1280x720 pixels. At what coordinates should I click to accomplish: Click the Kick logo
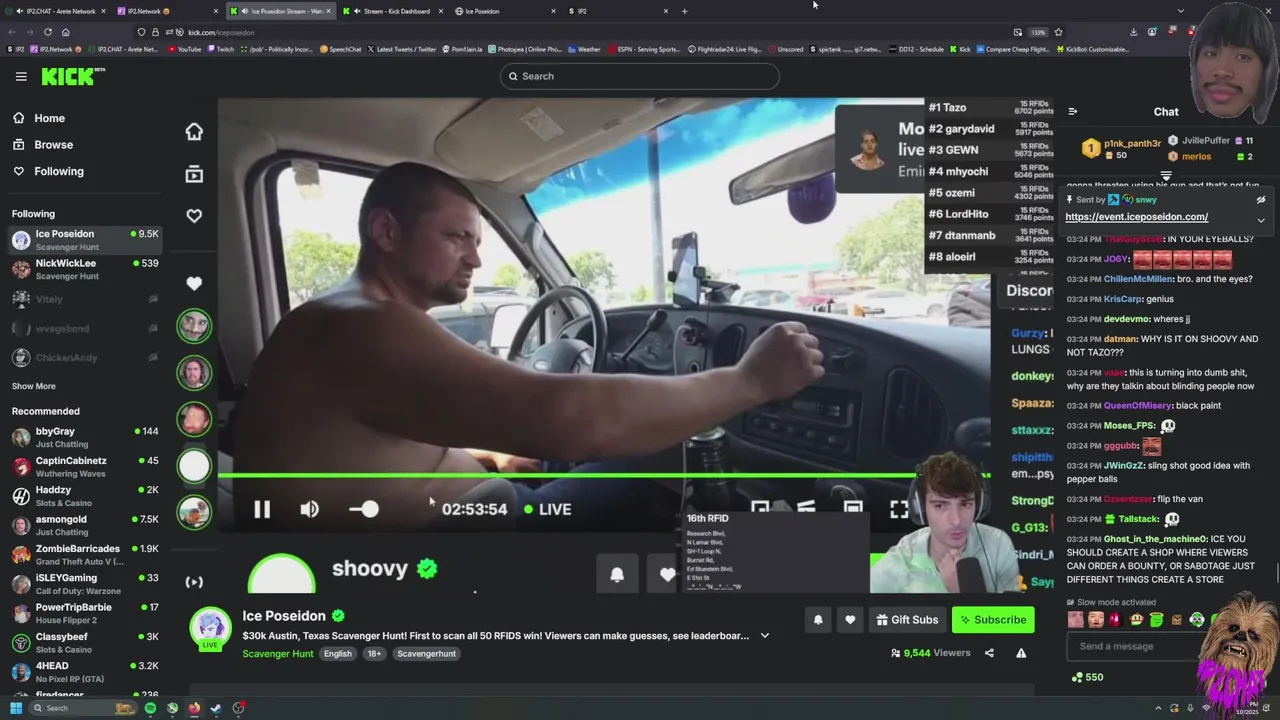(x=72, y=76)
